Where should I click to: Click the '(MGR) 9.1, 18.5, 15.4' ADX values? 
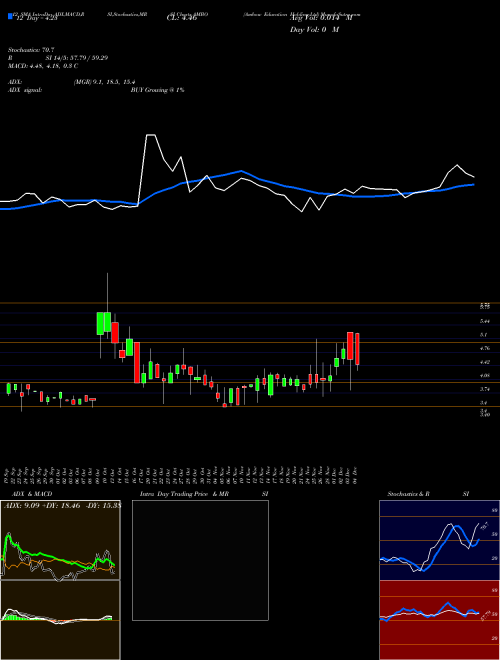click(x=104, y=82)
